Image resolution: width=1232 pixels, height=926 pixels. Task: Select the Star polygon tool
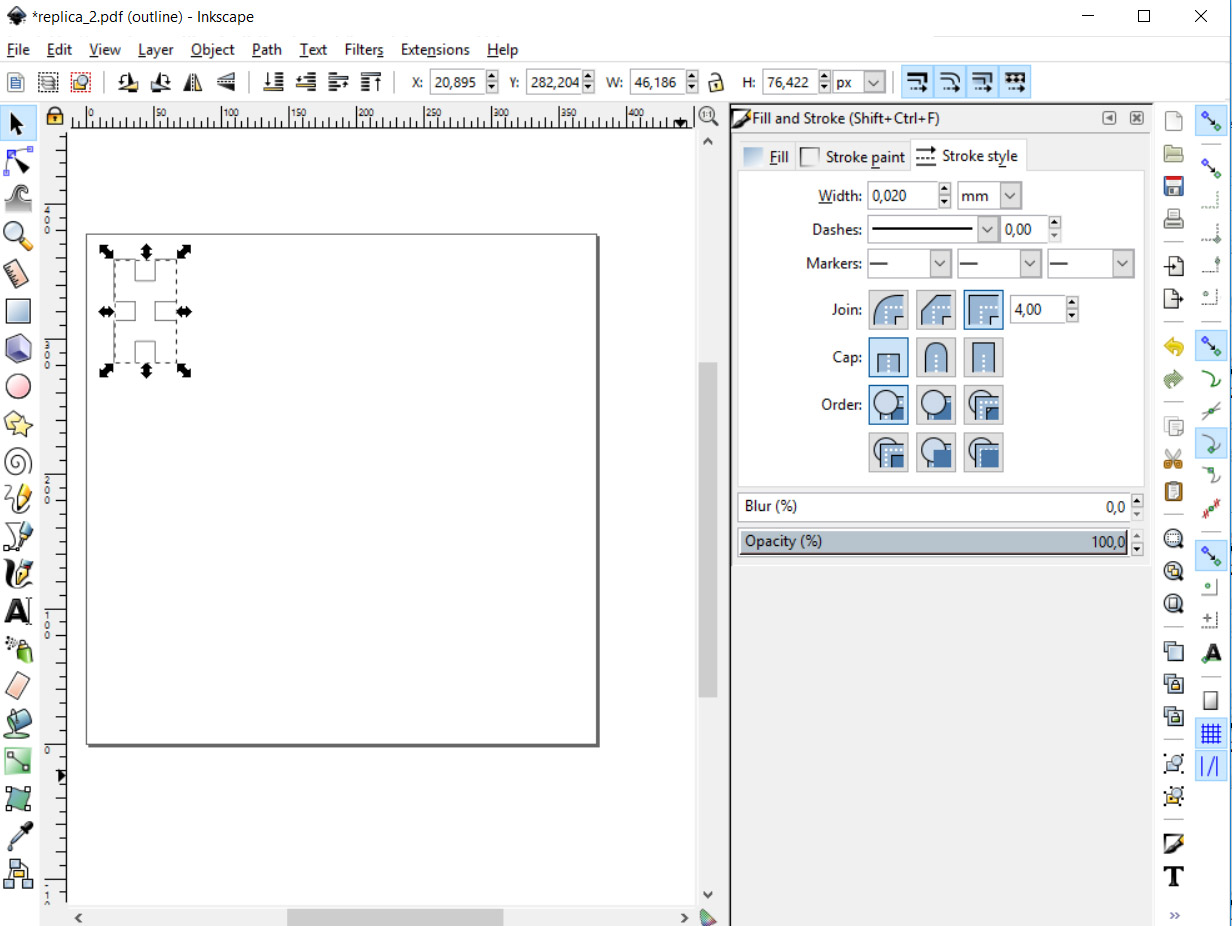[18, 424]
